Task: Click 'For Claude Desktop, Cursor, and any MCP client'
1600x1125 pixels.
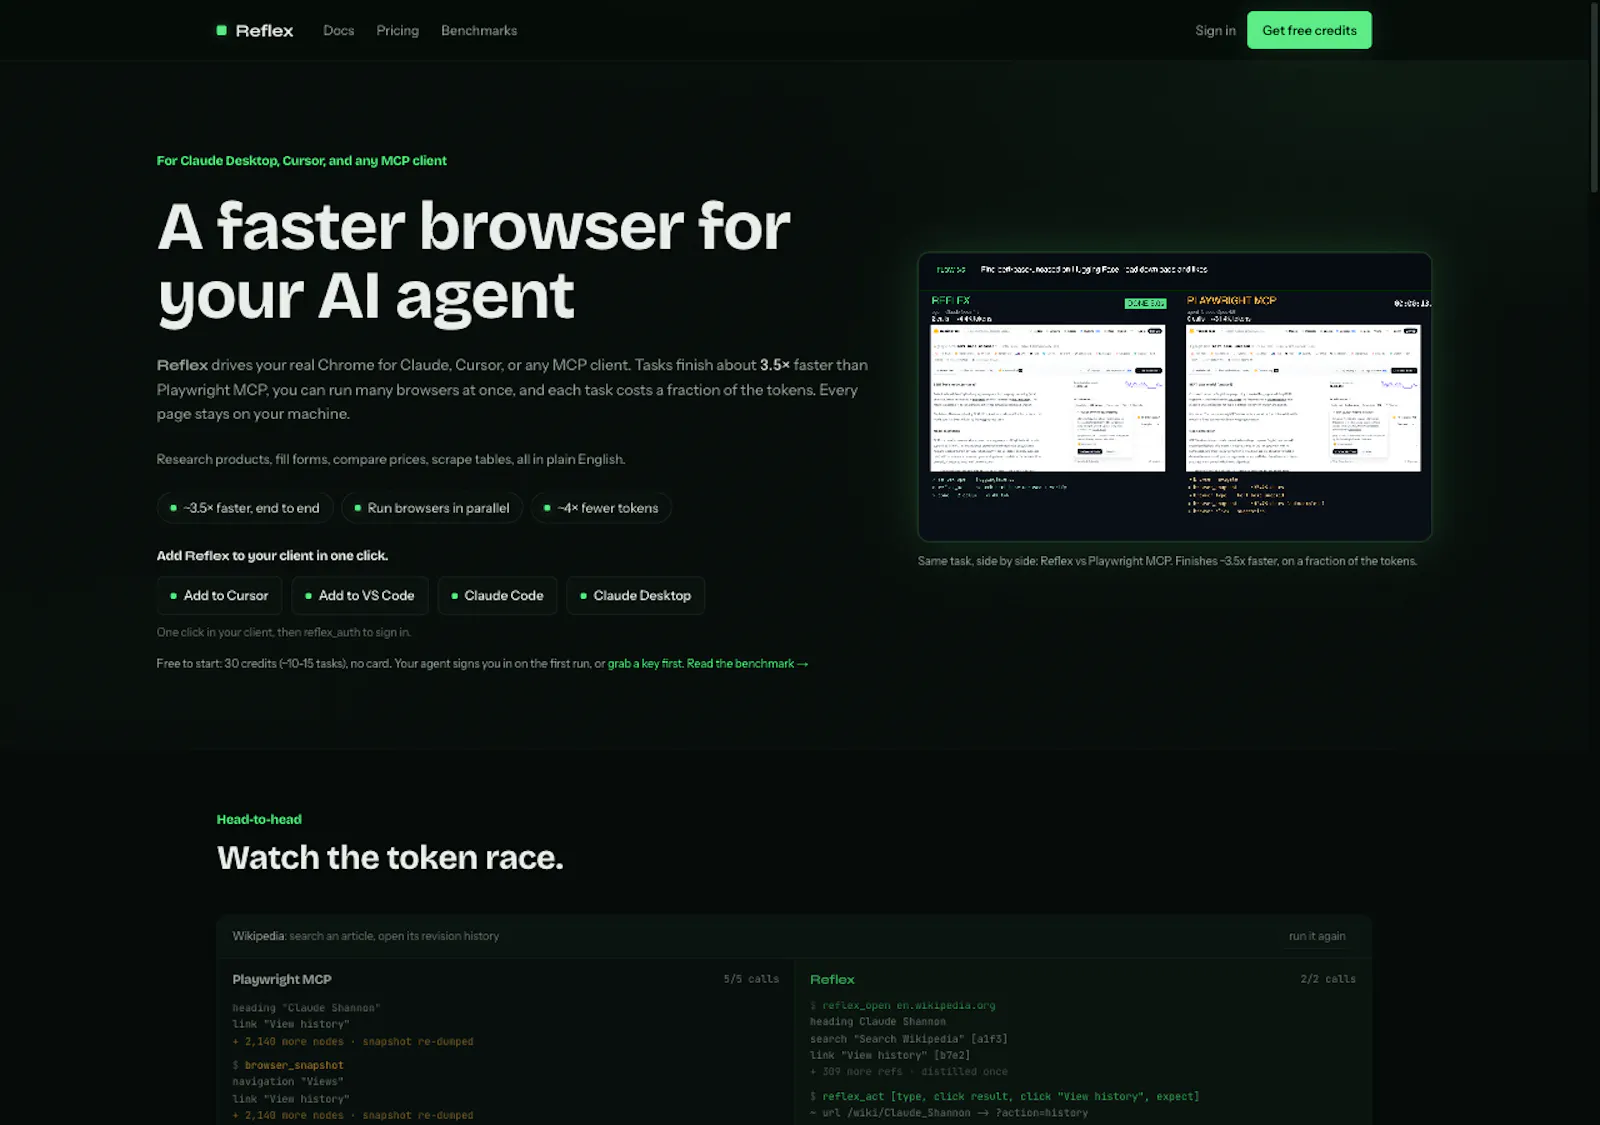Action: click(302, 161)
